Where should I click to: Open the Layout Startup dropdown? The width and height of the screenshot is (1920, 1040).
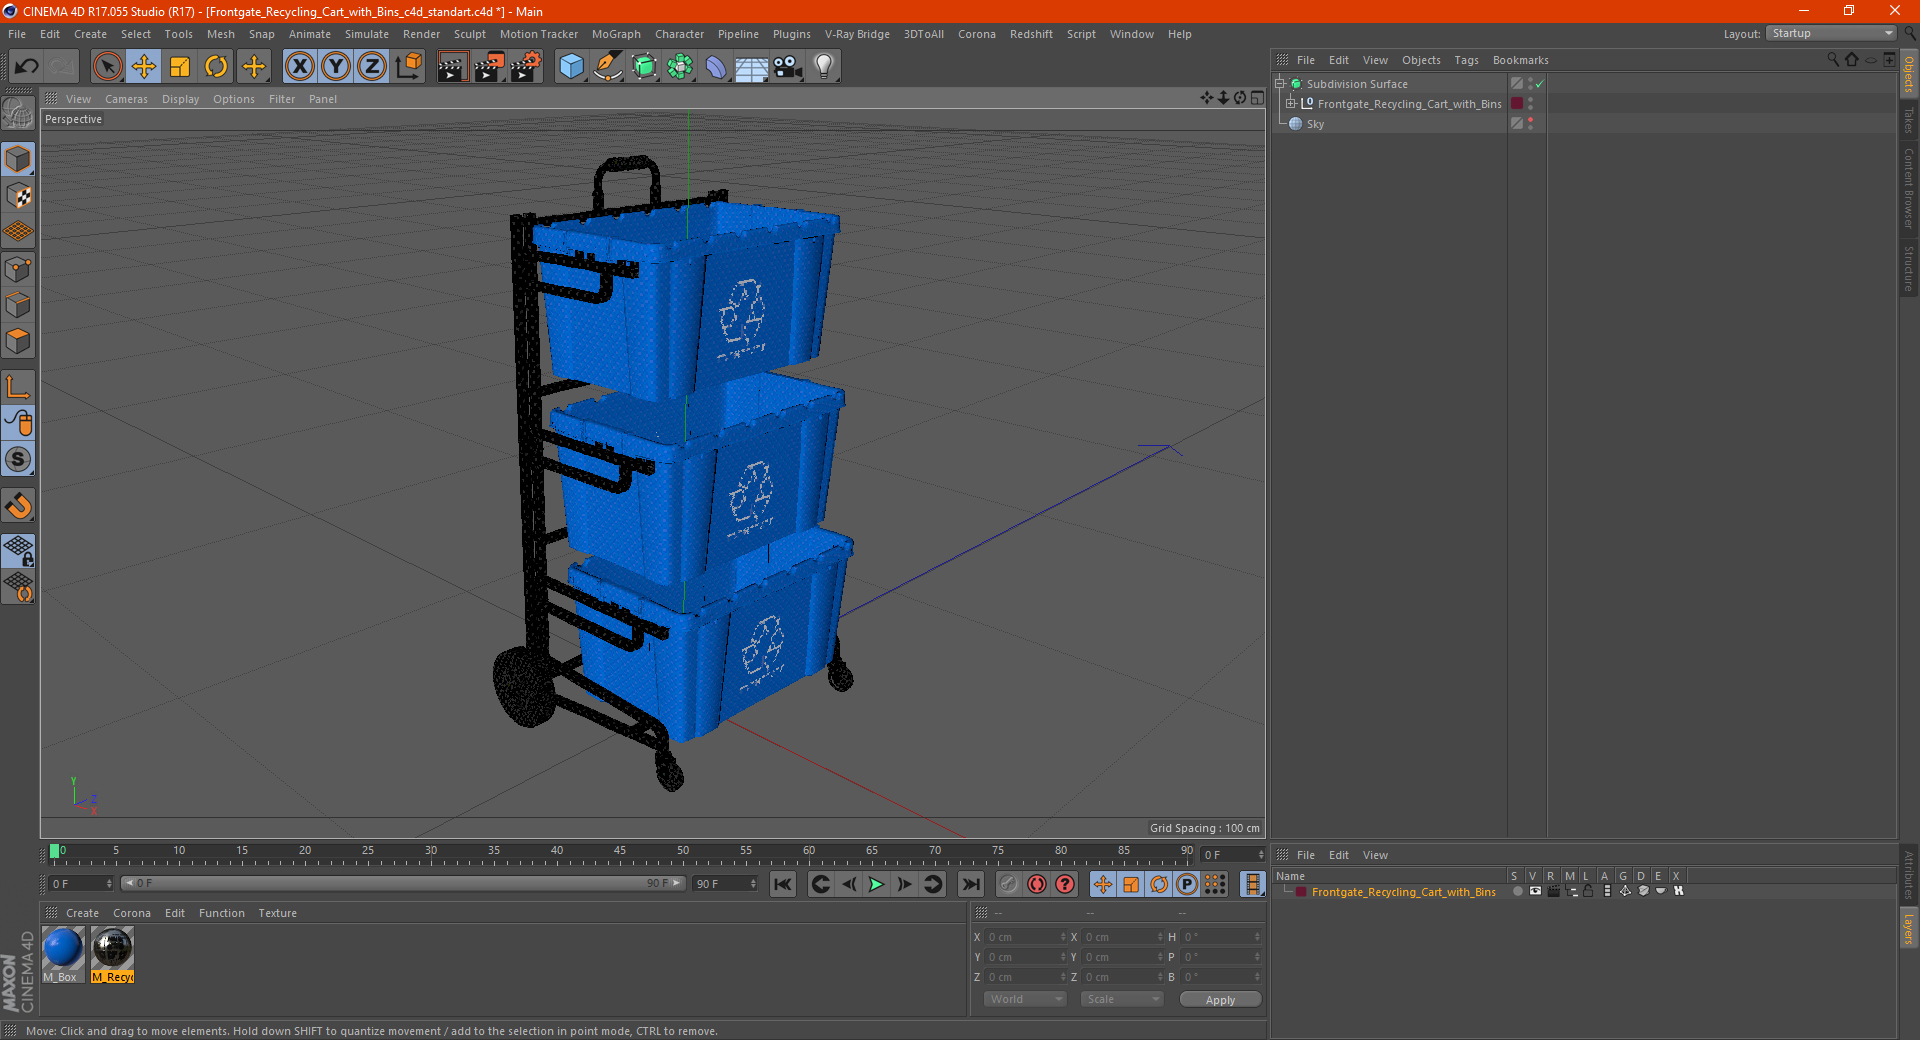tap(1831, 33)
